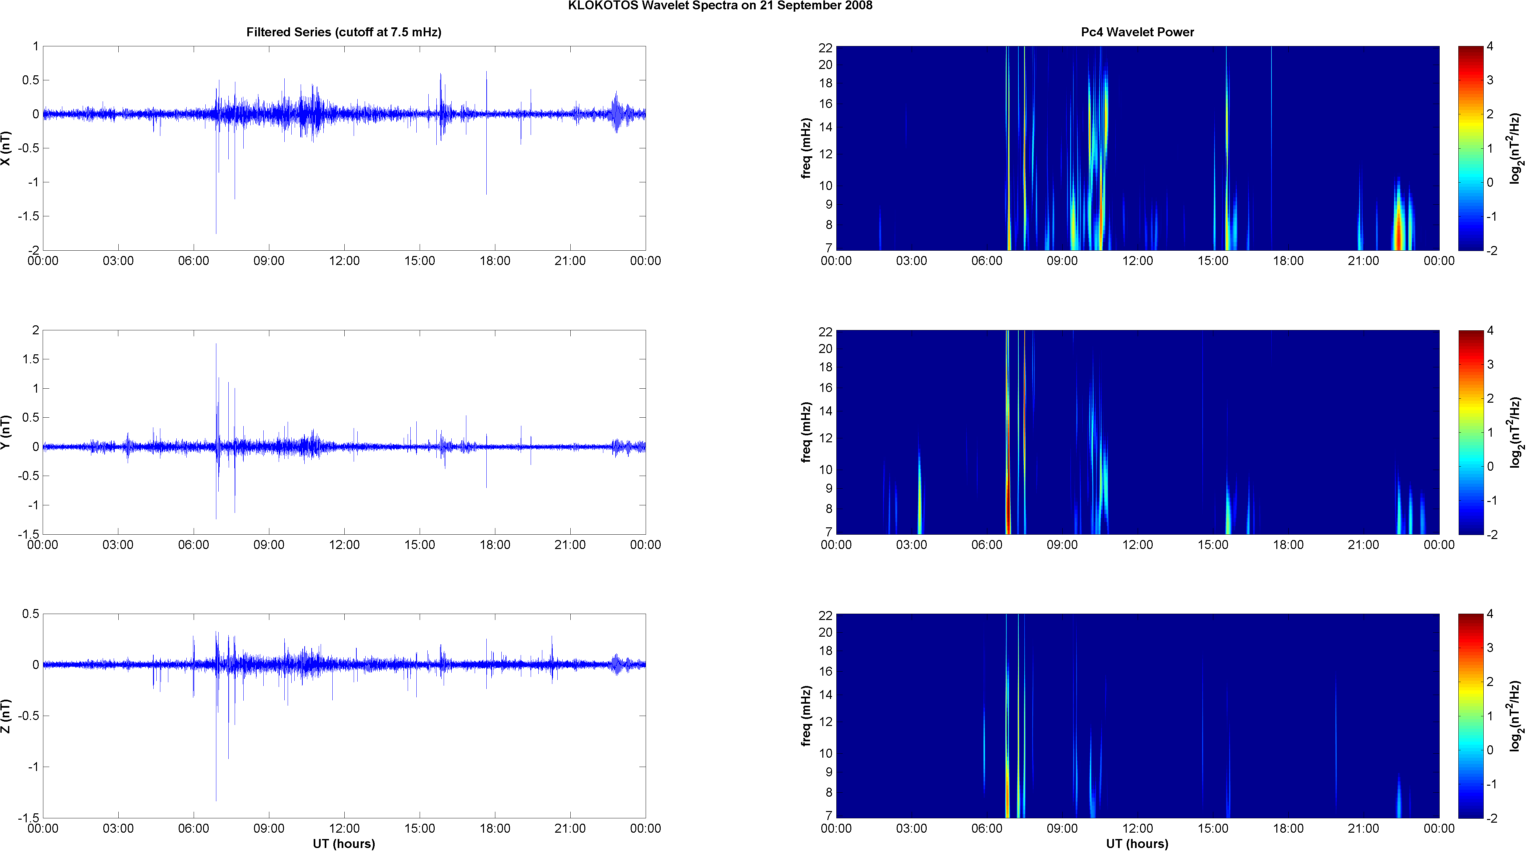Click the bottom spectrogram's color bar
This screenshot has width=1526, height=851.
click(1470, 716)
